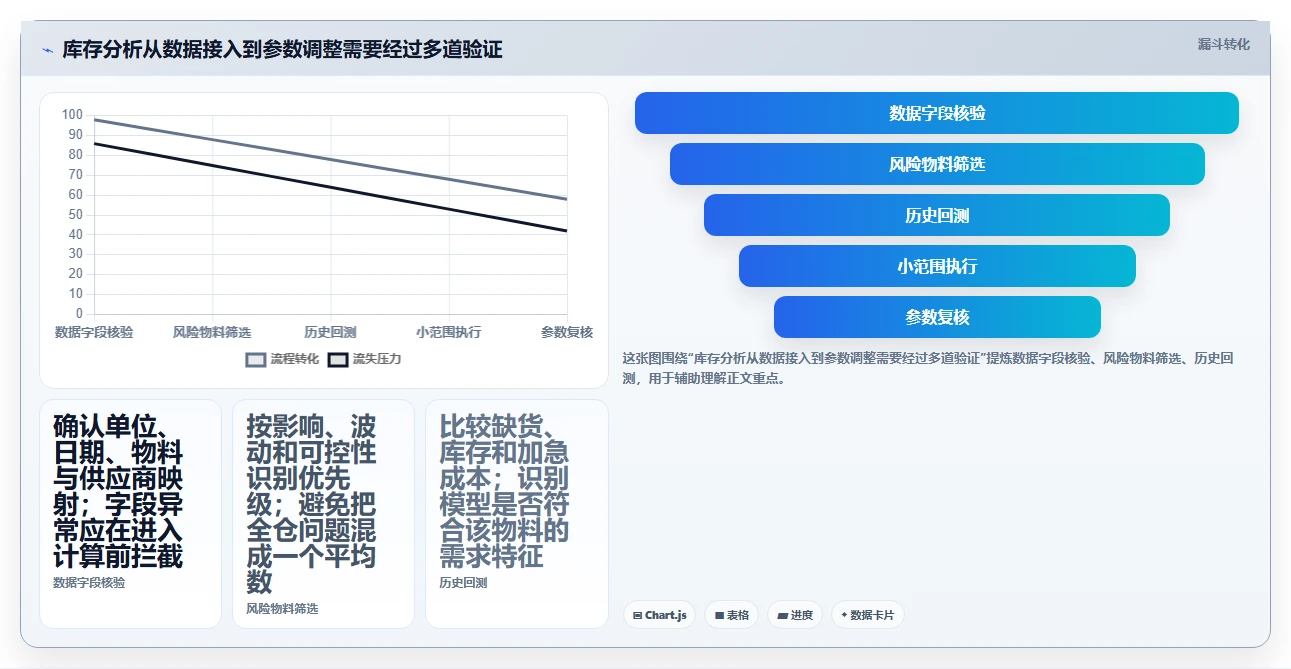
Task: Click the 流失压力 legend color box
Action: coord(338,360)
